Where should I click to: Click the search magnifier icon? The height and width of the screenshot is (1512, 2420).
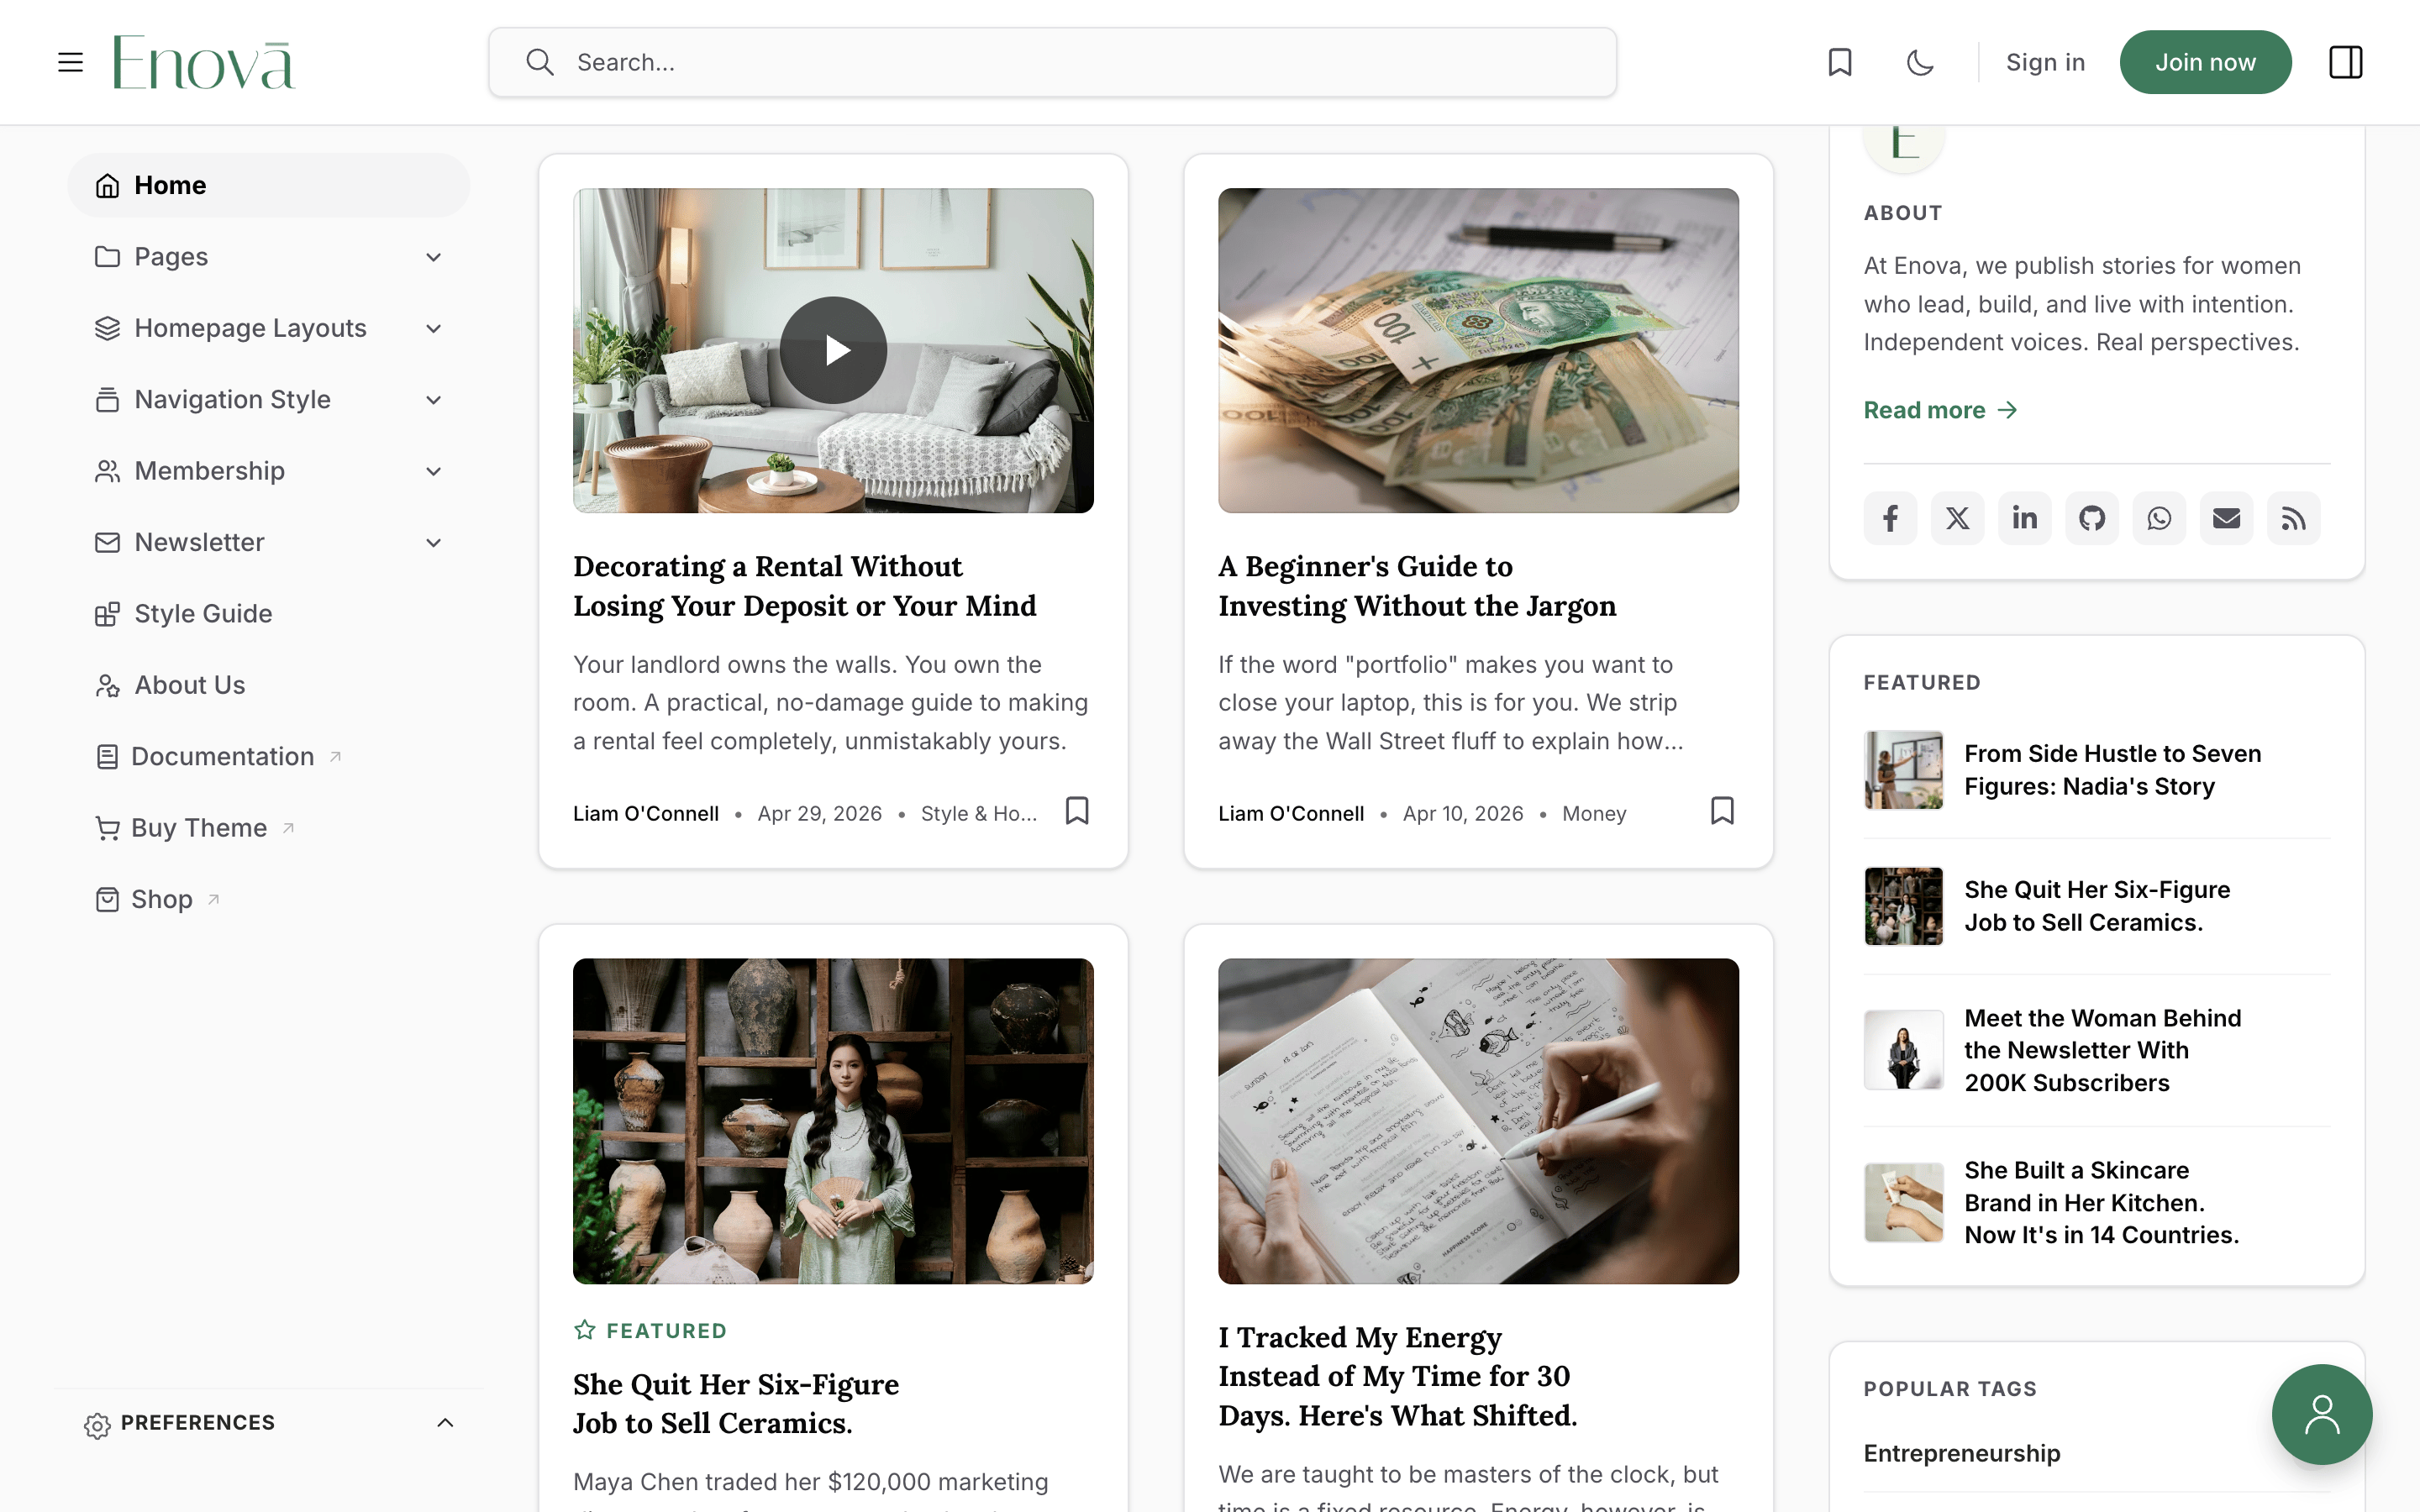[540, 62]
